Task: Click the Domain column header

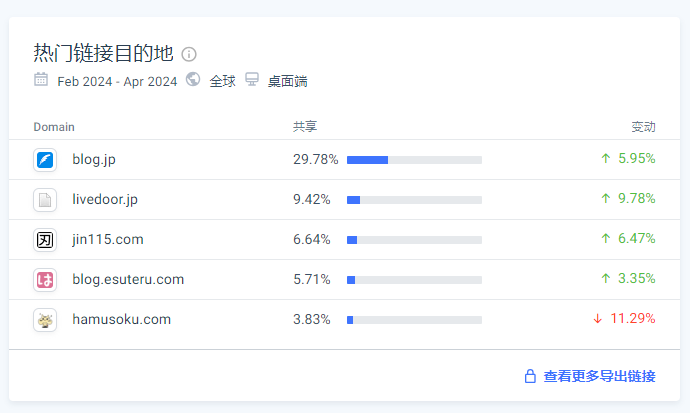Action: [x=54, y=127]
